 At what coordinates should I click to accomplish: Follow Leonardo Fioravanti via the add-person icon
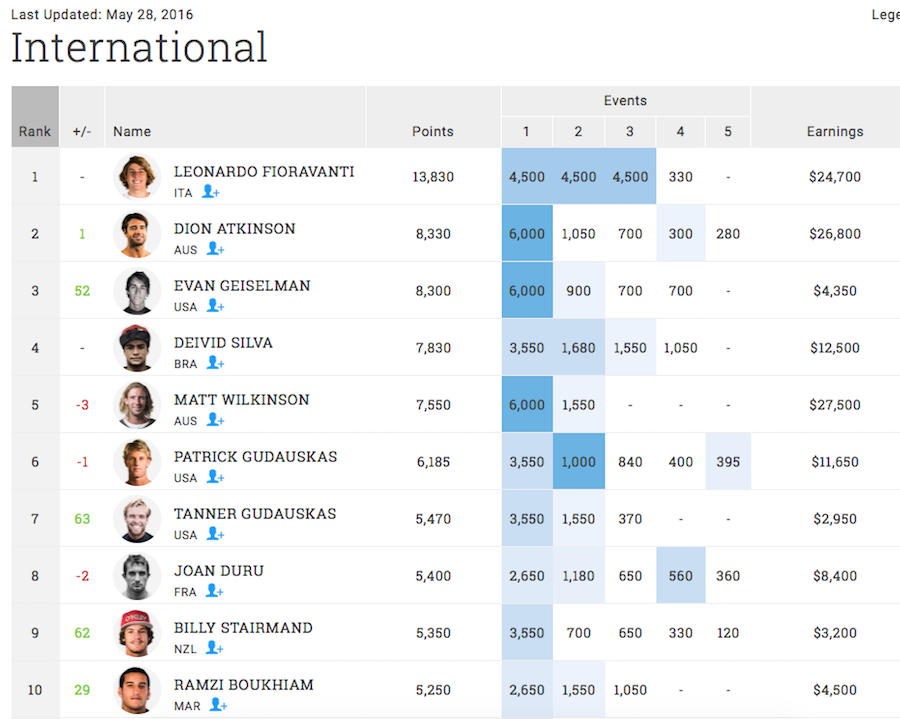[211, 192]
